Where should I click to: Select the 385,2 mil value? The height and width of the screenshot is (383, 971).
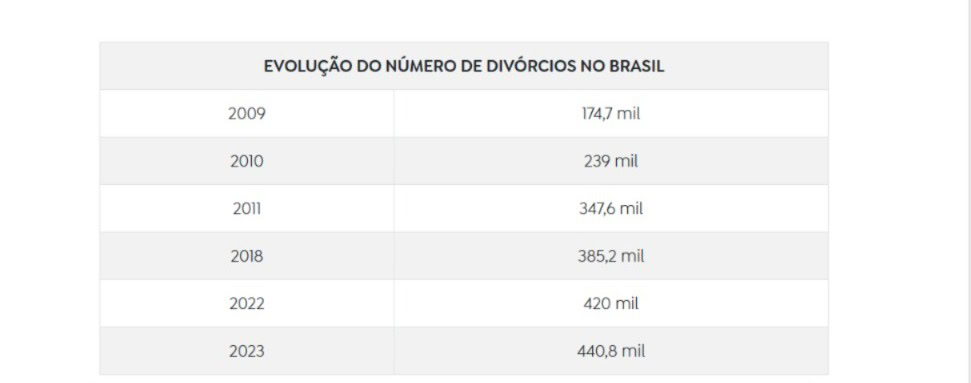click(611, 256)
